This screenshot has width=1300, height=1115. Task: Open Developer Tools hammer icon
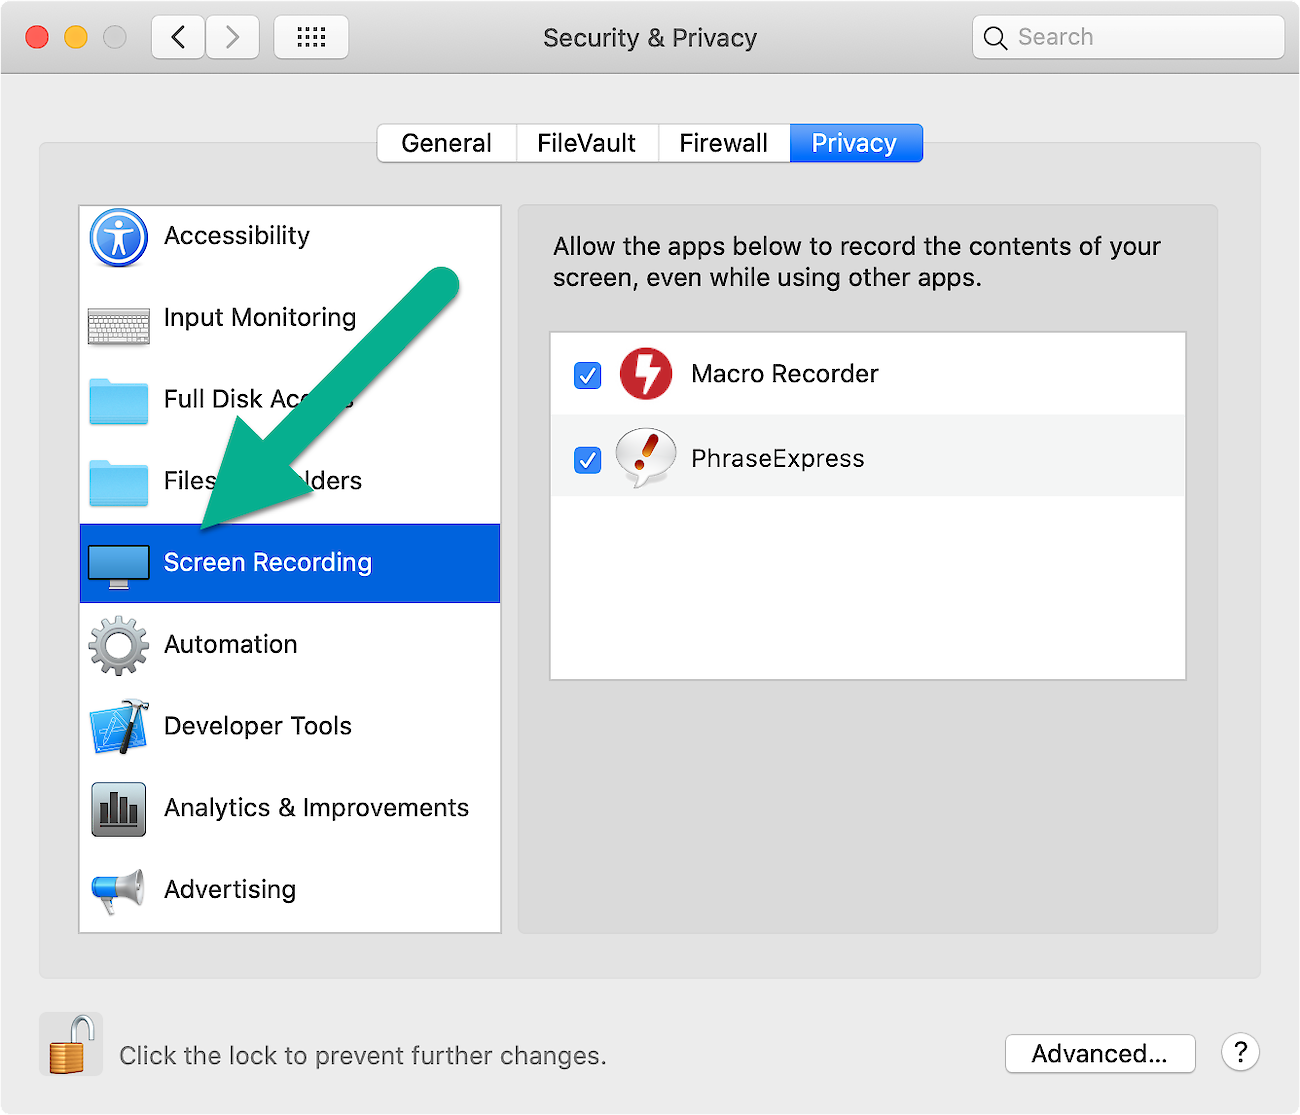(118, 727)
